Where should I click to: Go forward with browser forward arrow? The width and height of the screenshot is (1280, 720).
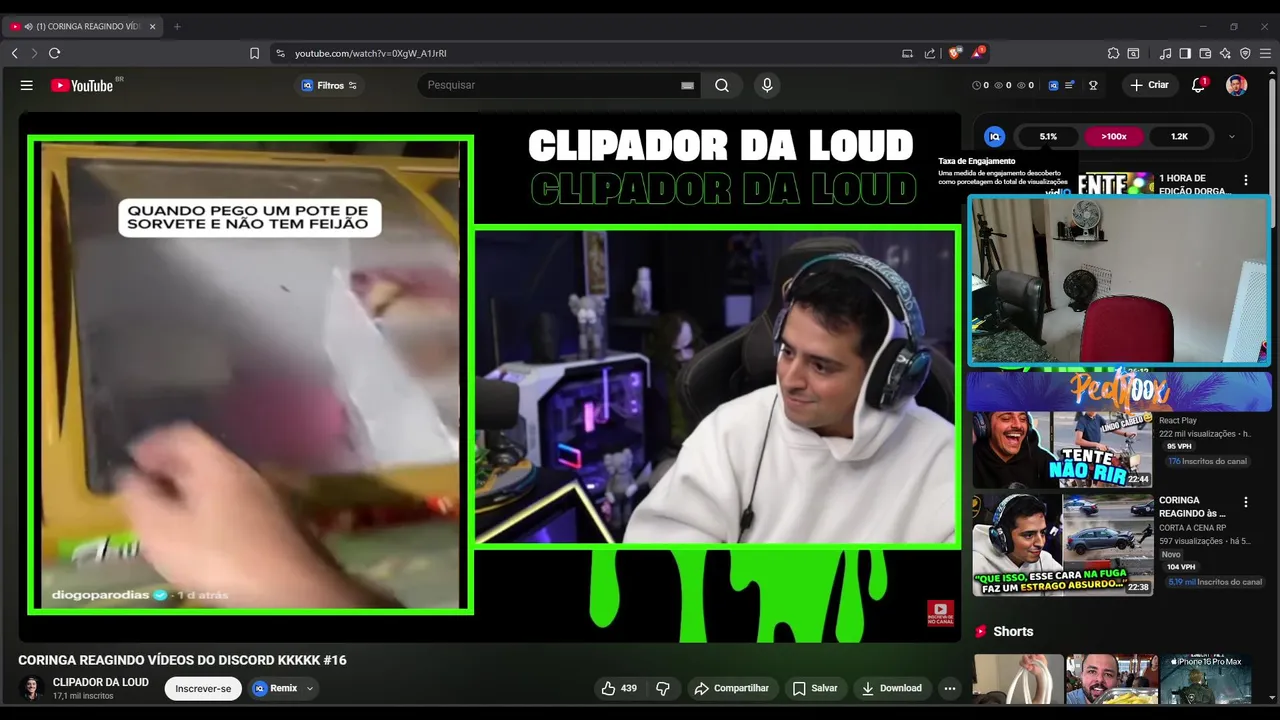[x=34, y=53]
